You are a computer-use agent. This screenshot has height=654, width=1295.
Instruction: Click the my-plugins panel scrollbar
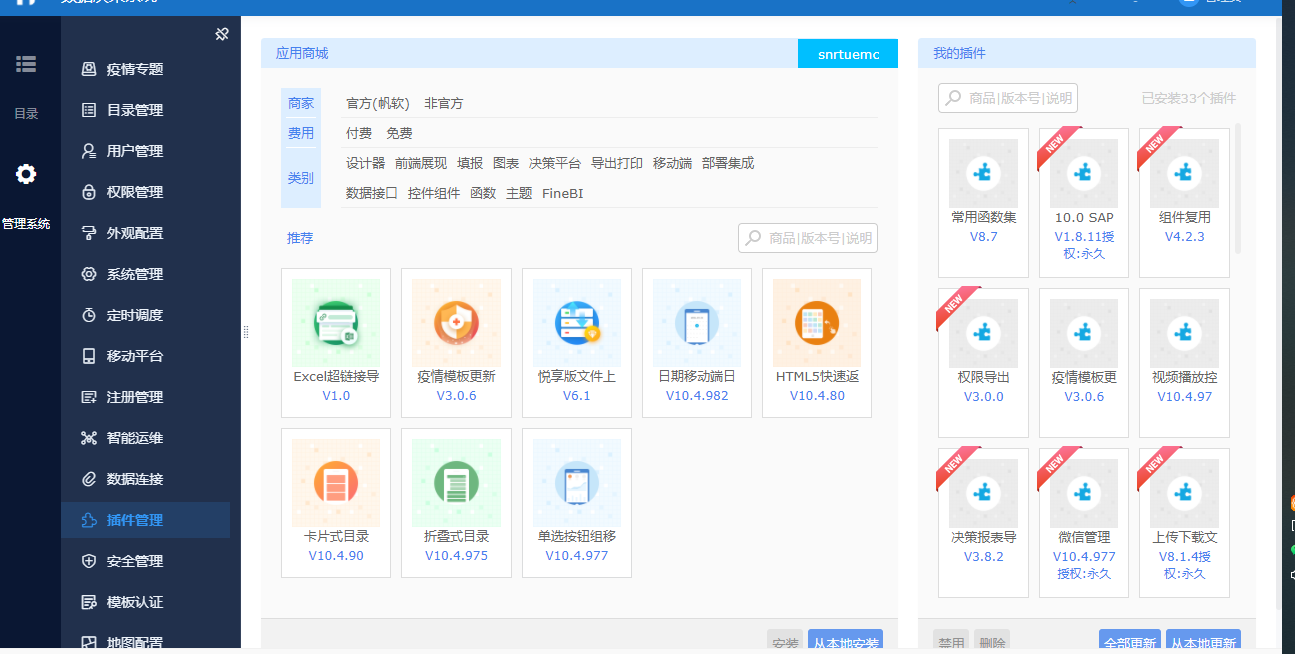tap(1238, 188)
